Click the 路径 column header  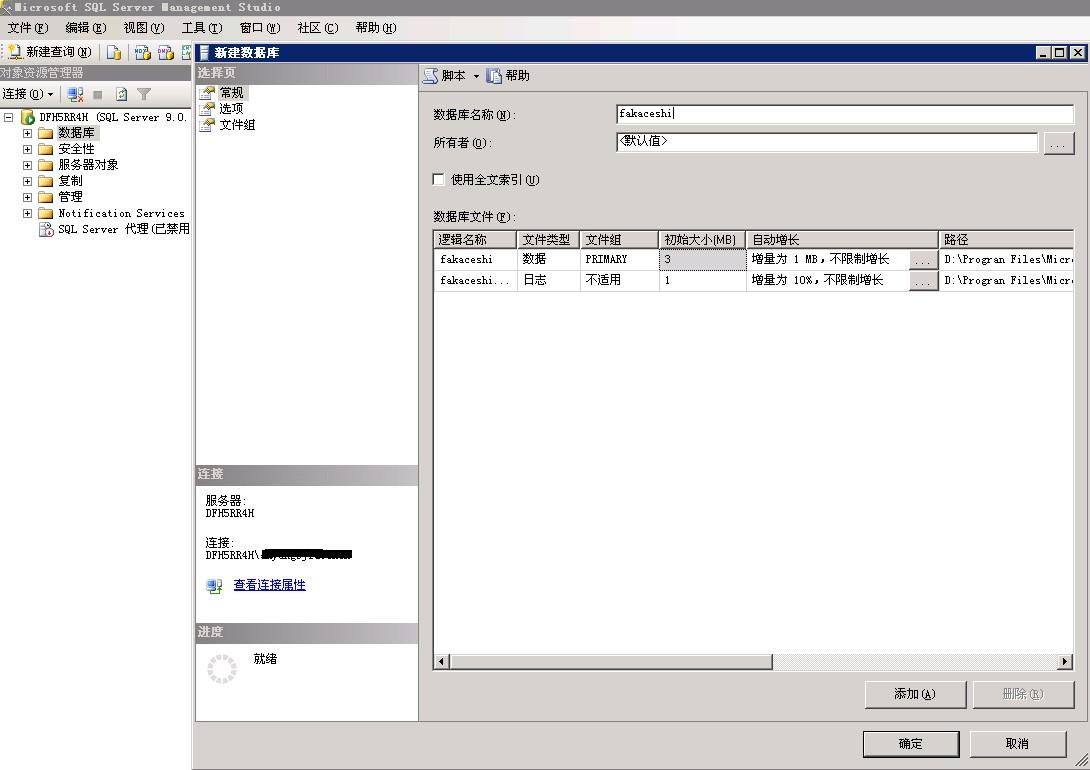tap(1006, 240)
